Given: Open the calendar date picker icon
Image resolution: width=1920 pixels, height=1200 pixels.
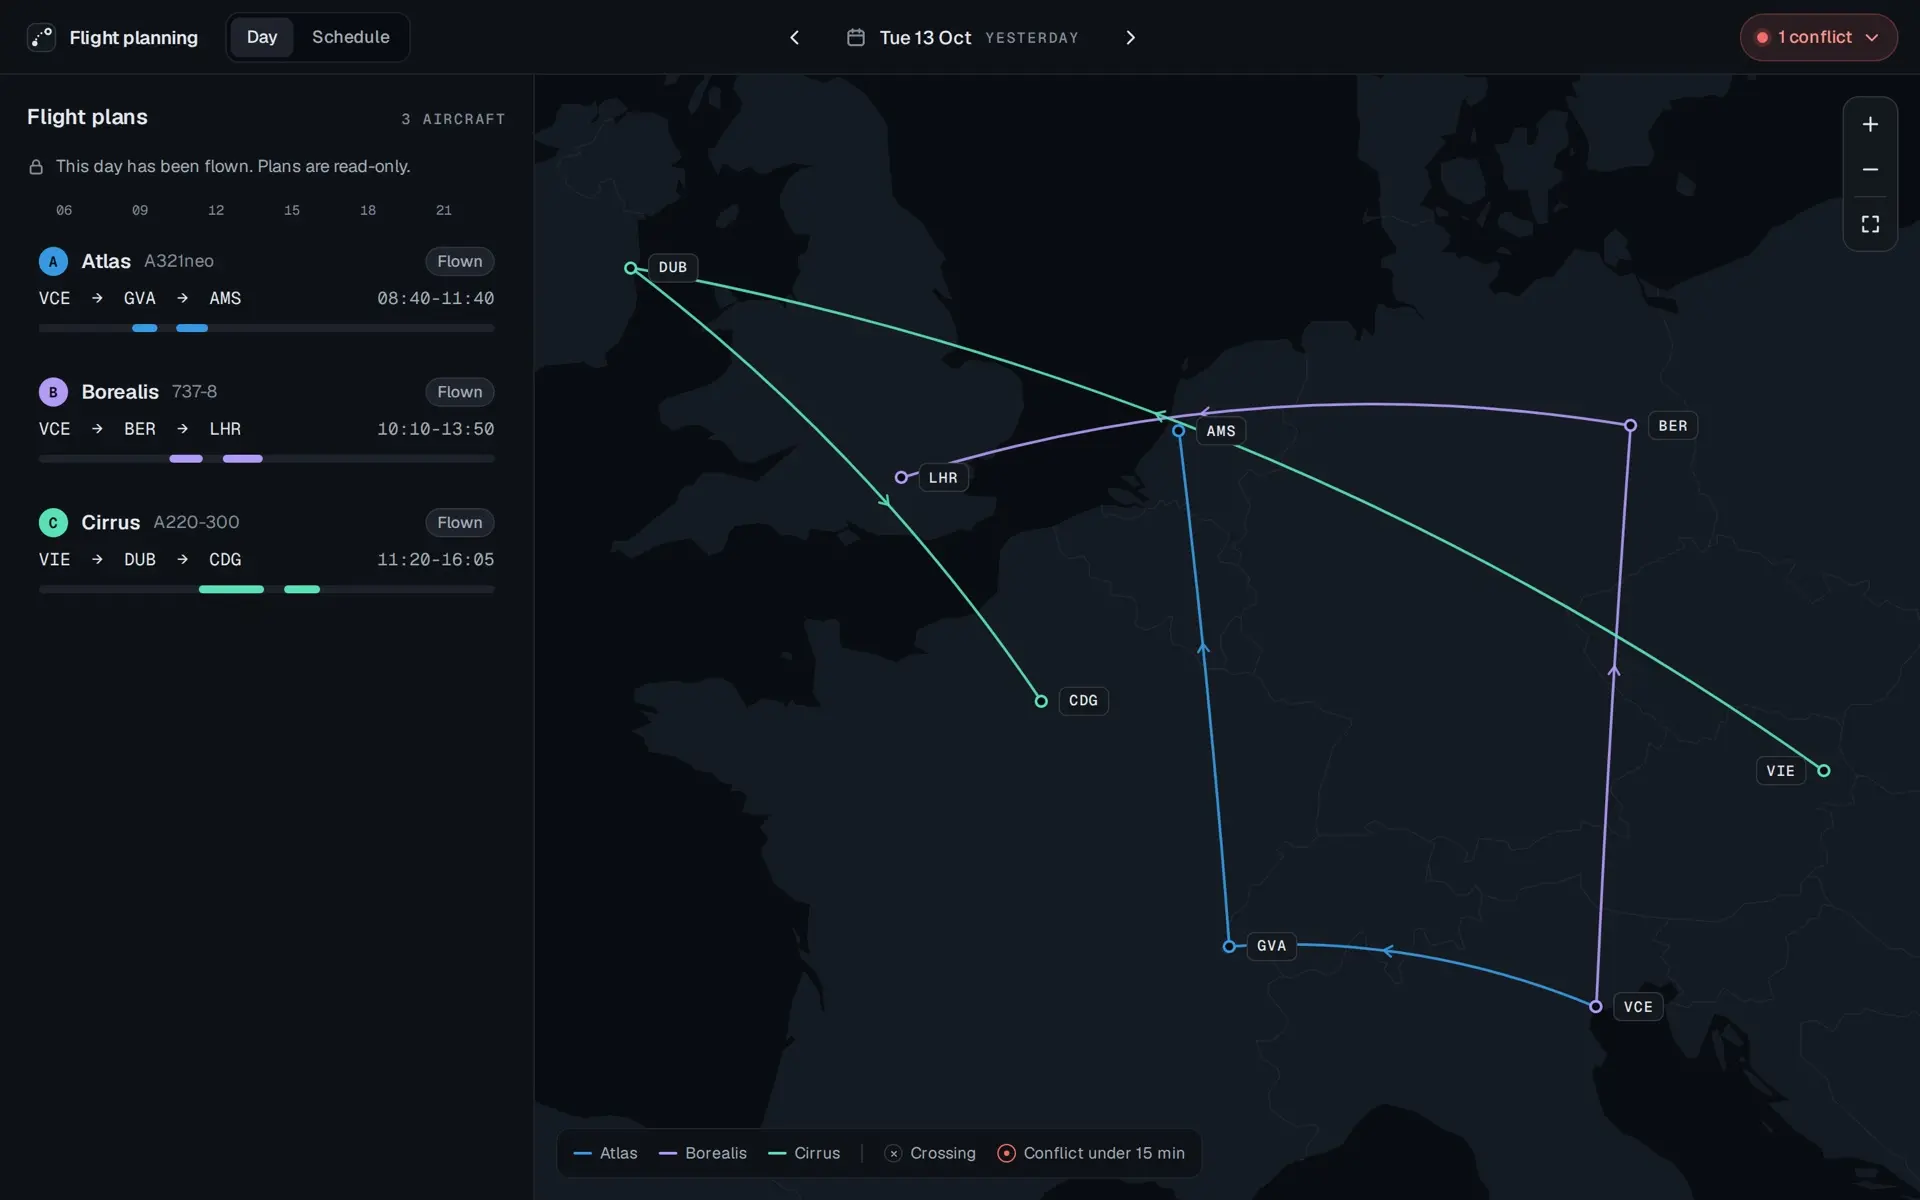Looking at the screenshot, I should (856, 37).
